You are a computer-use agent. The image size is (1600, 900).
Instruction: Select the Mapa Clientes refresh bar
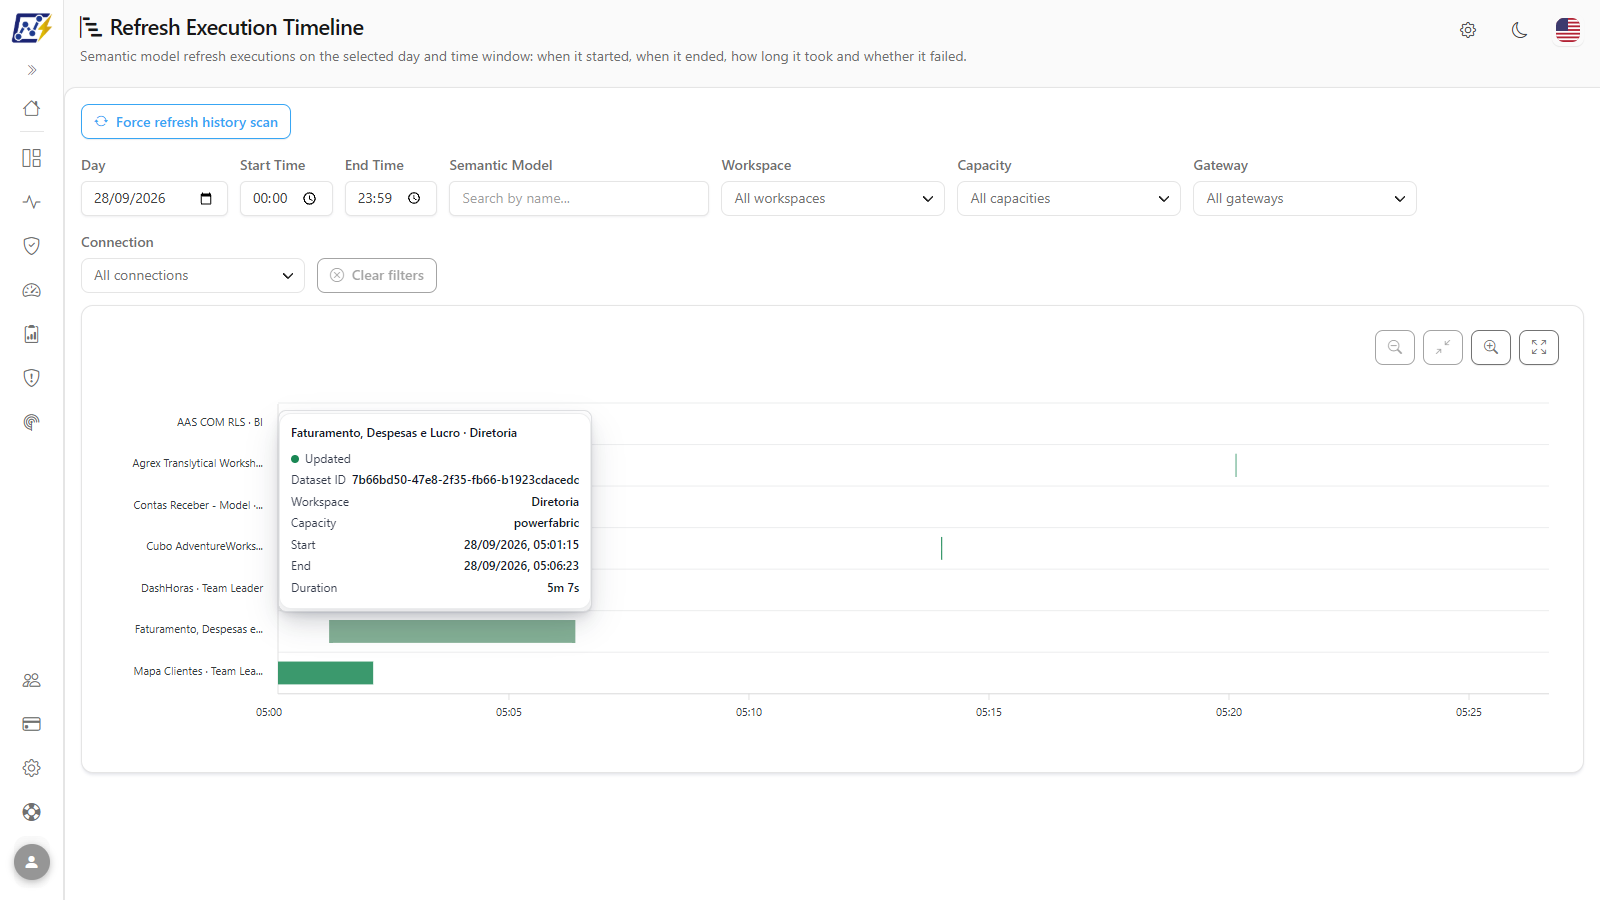point(325,673)
